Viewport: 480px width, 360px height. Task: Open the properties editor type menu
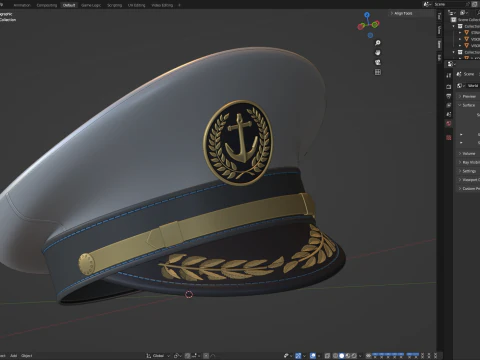tap(451, 64)
